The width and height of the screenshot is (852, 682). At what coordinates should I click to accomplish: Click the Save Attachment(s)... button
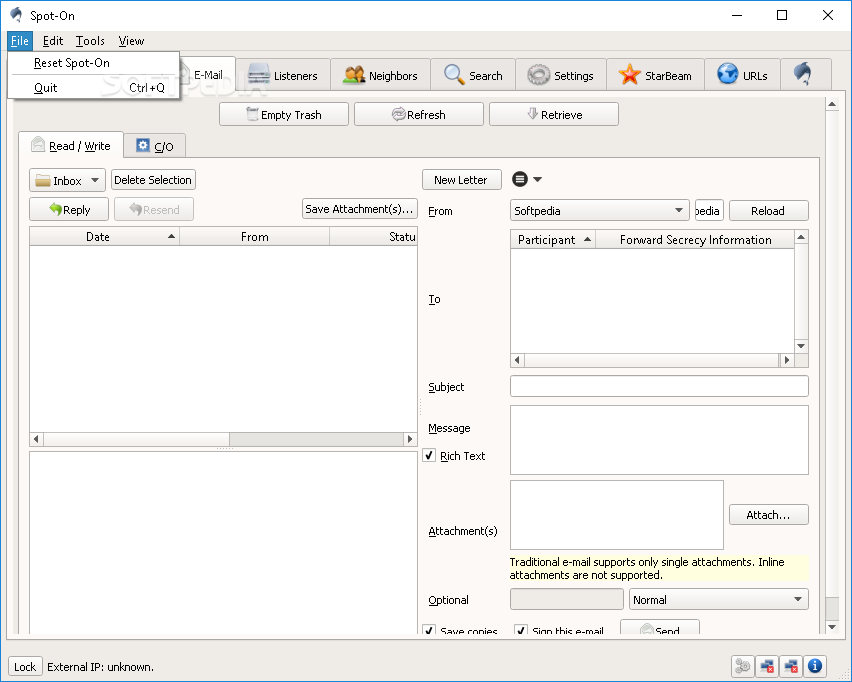click(x=360, y=209)
